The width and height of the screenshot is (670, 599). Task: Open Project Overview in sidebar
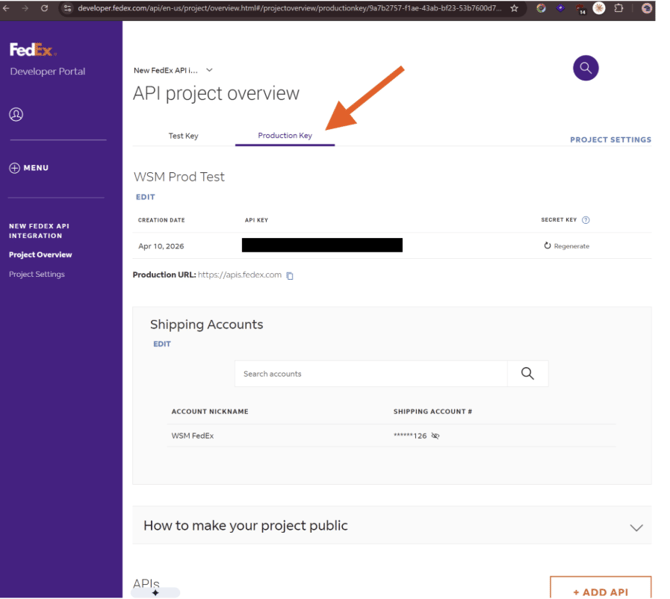(41, 255)
